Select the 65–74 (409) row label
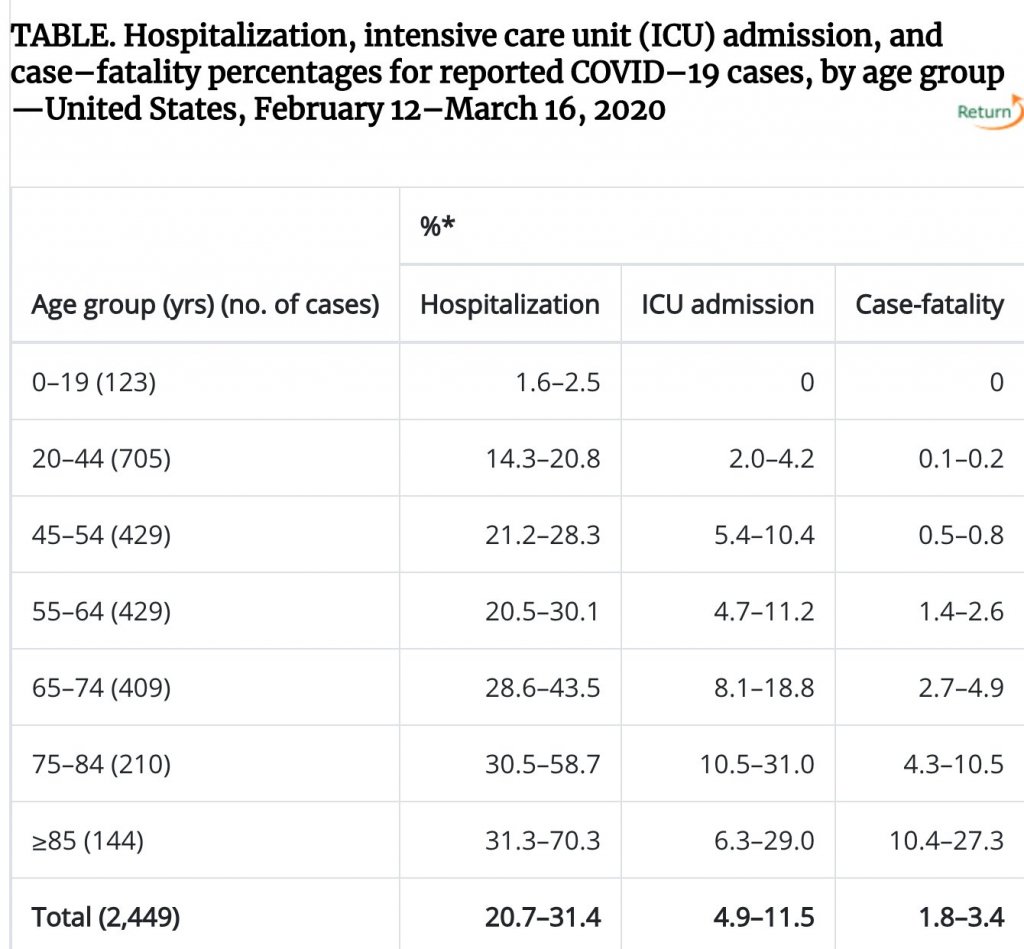 (101, 688)
